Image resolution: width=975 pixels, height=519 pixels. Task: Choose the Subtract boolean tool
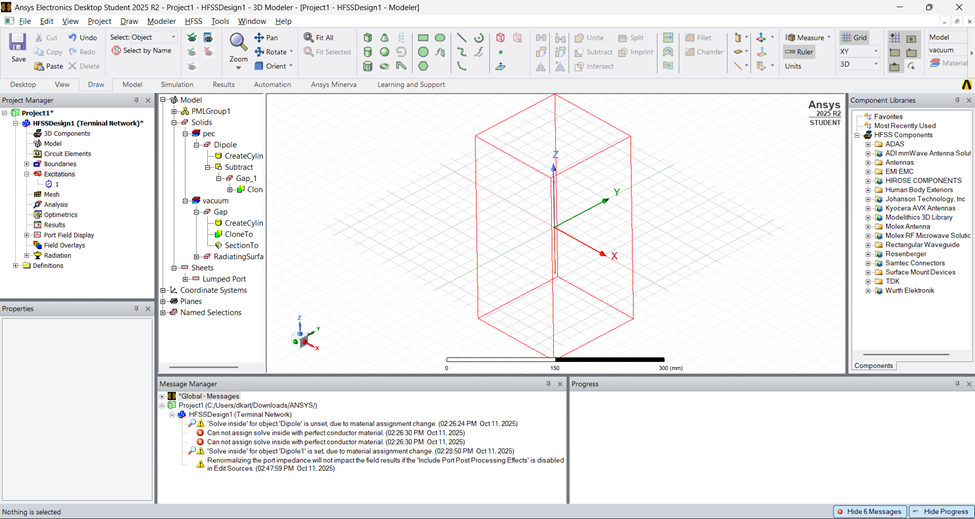592,52
